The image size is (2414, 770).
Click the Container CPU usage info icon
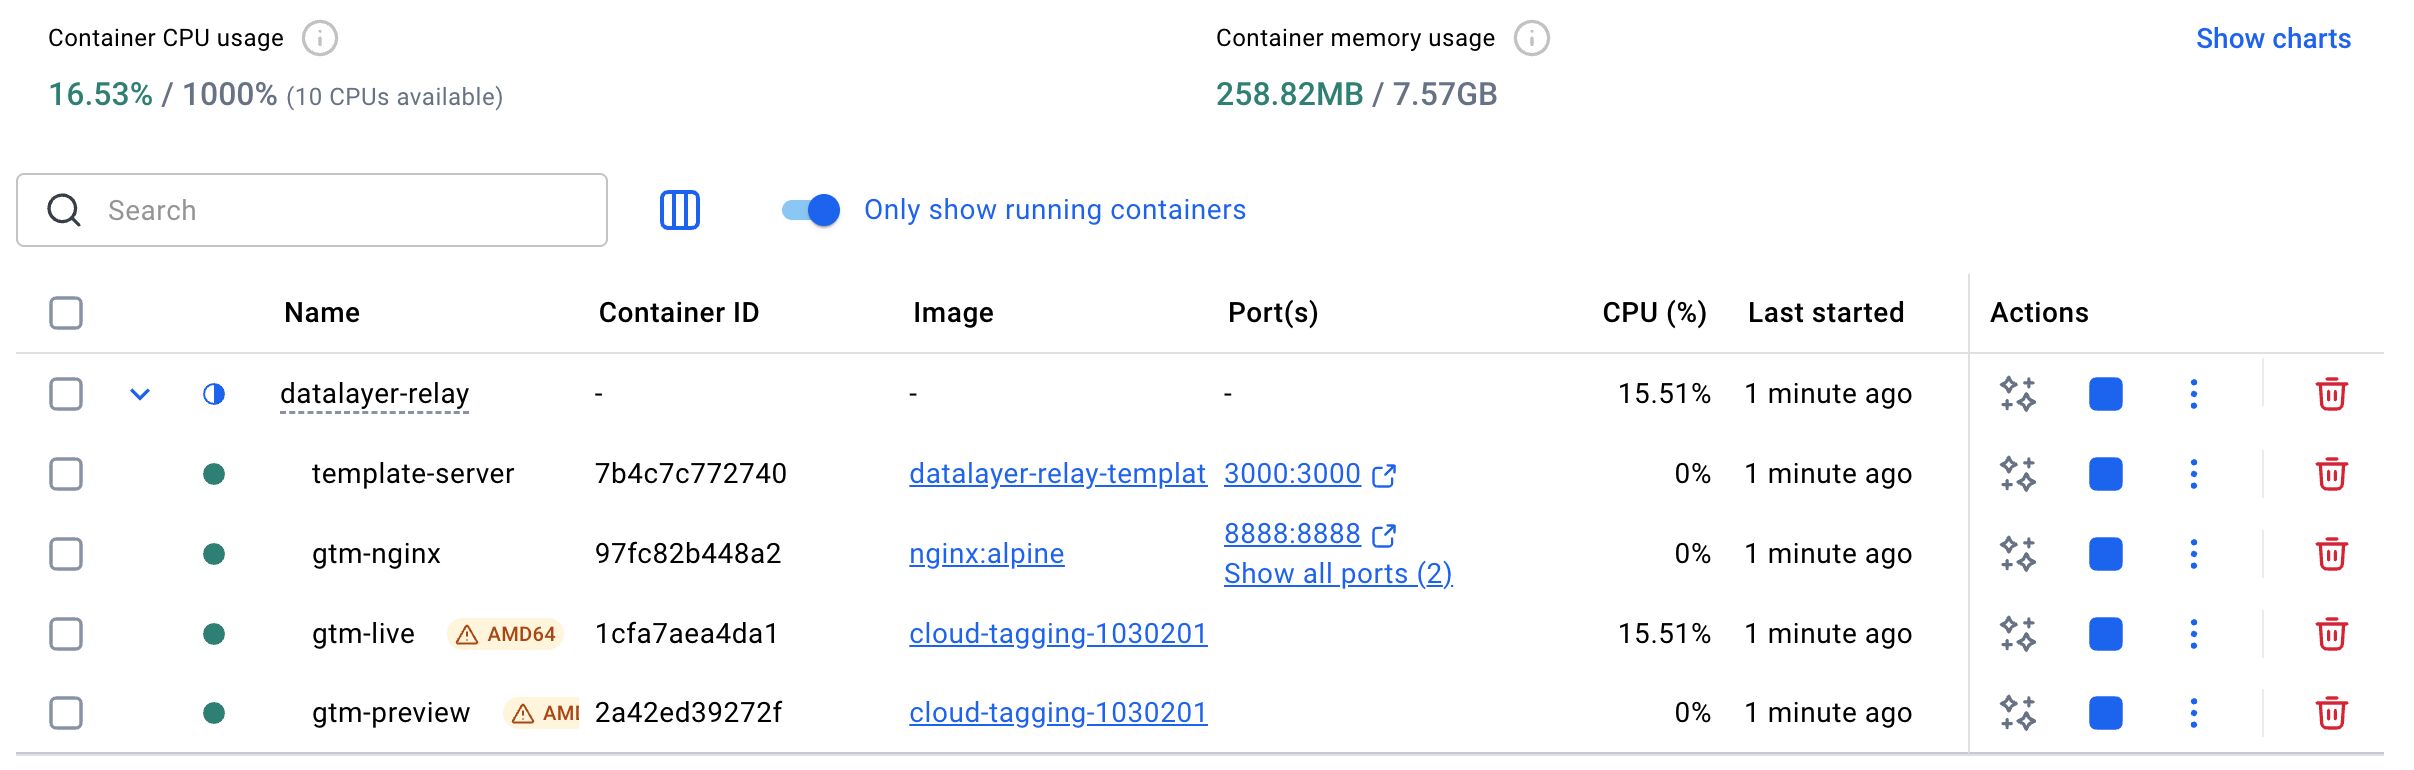tap(320, 39)
